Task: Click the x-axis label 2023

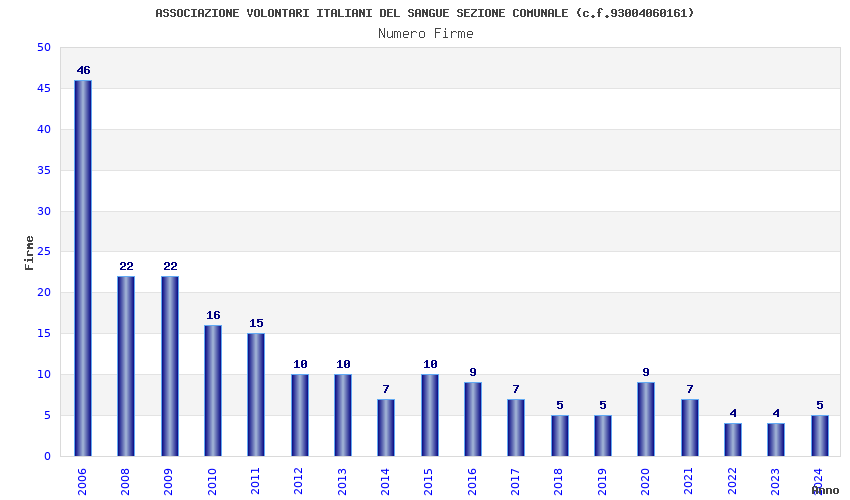Action: coord(775,482)
